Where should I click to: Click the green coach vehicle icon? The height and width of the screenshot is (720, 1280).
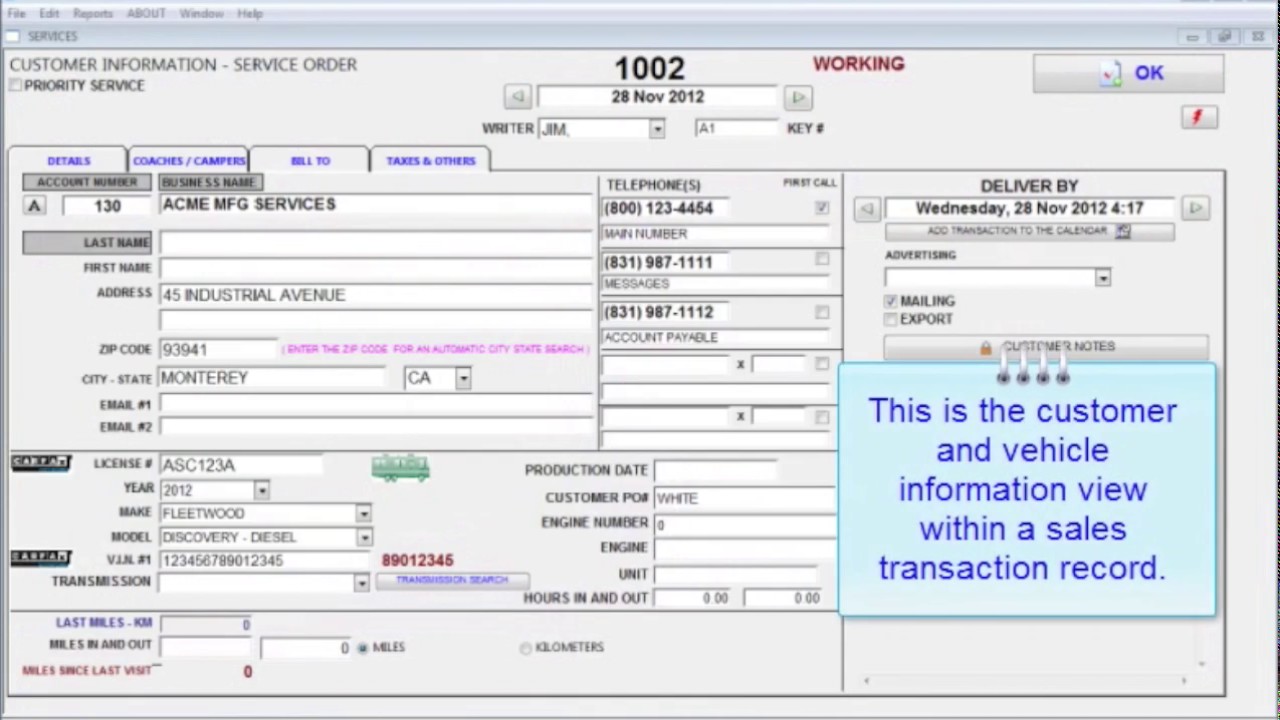(x=401, y=467)
